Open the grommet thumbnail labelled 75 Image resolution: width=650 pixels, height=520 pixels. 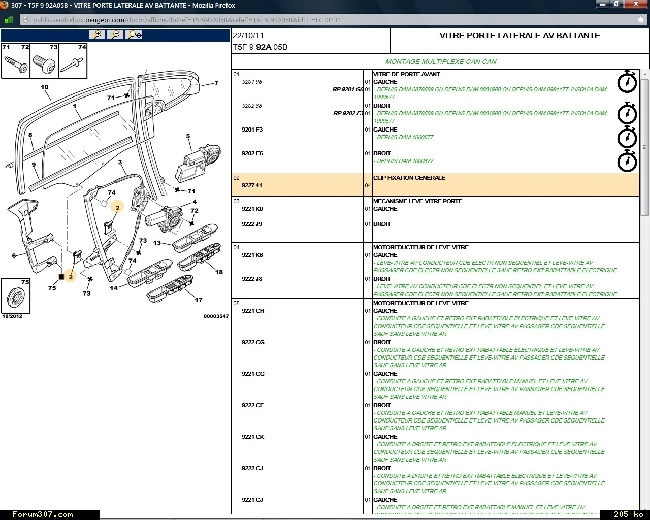[x=16, y=296]
